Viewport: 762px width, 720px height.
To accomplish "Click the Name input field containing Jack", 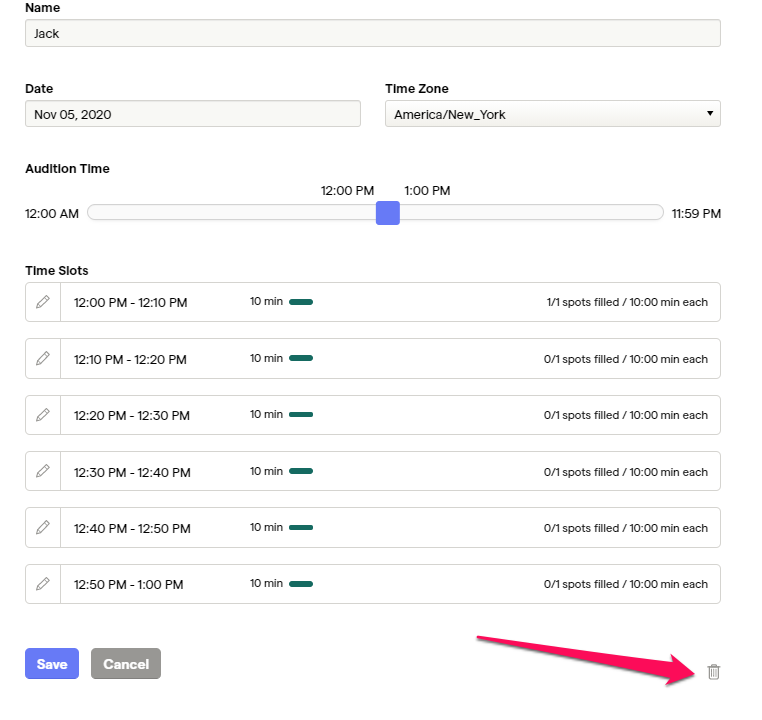I will coord(372,33).
